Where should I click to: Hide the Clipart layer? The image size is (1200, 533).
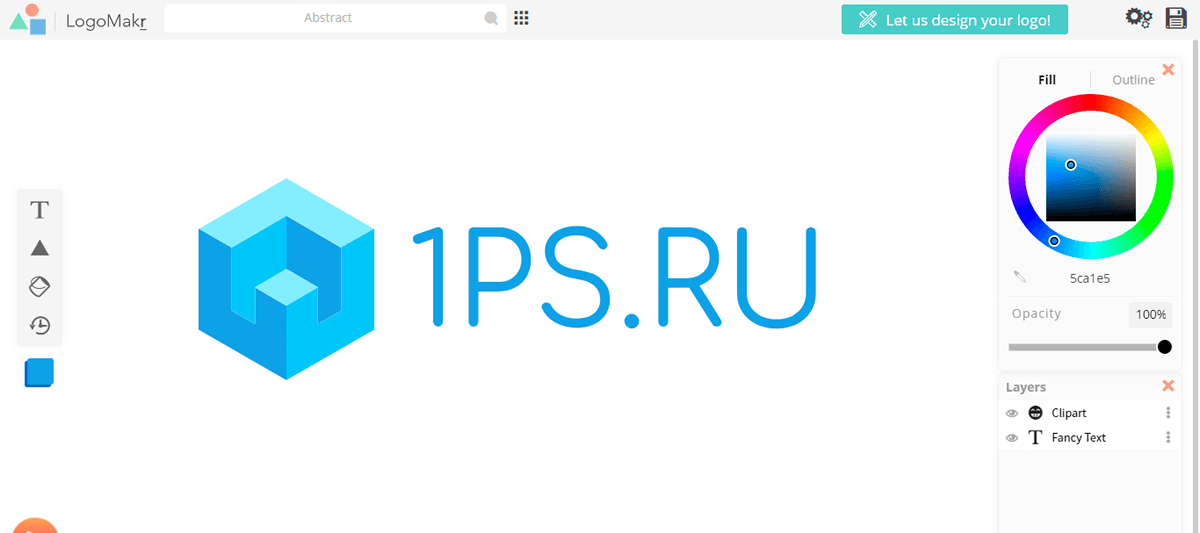(1012, 413)
